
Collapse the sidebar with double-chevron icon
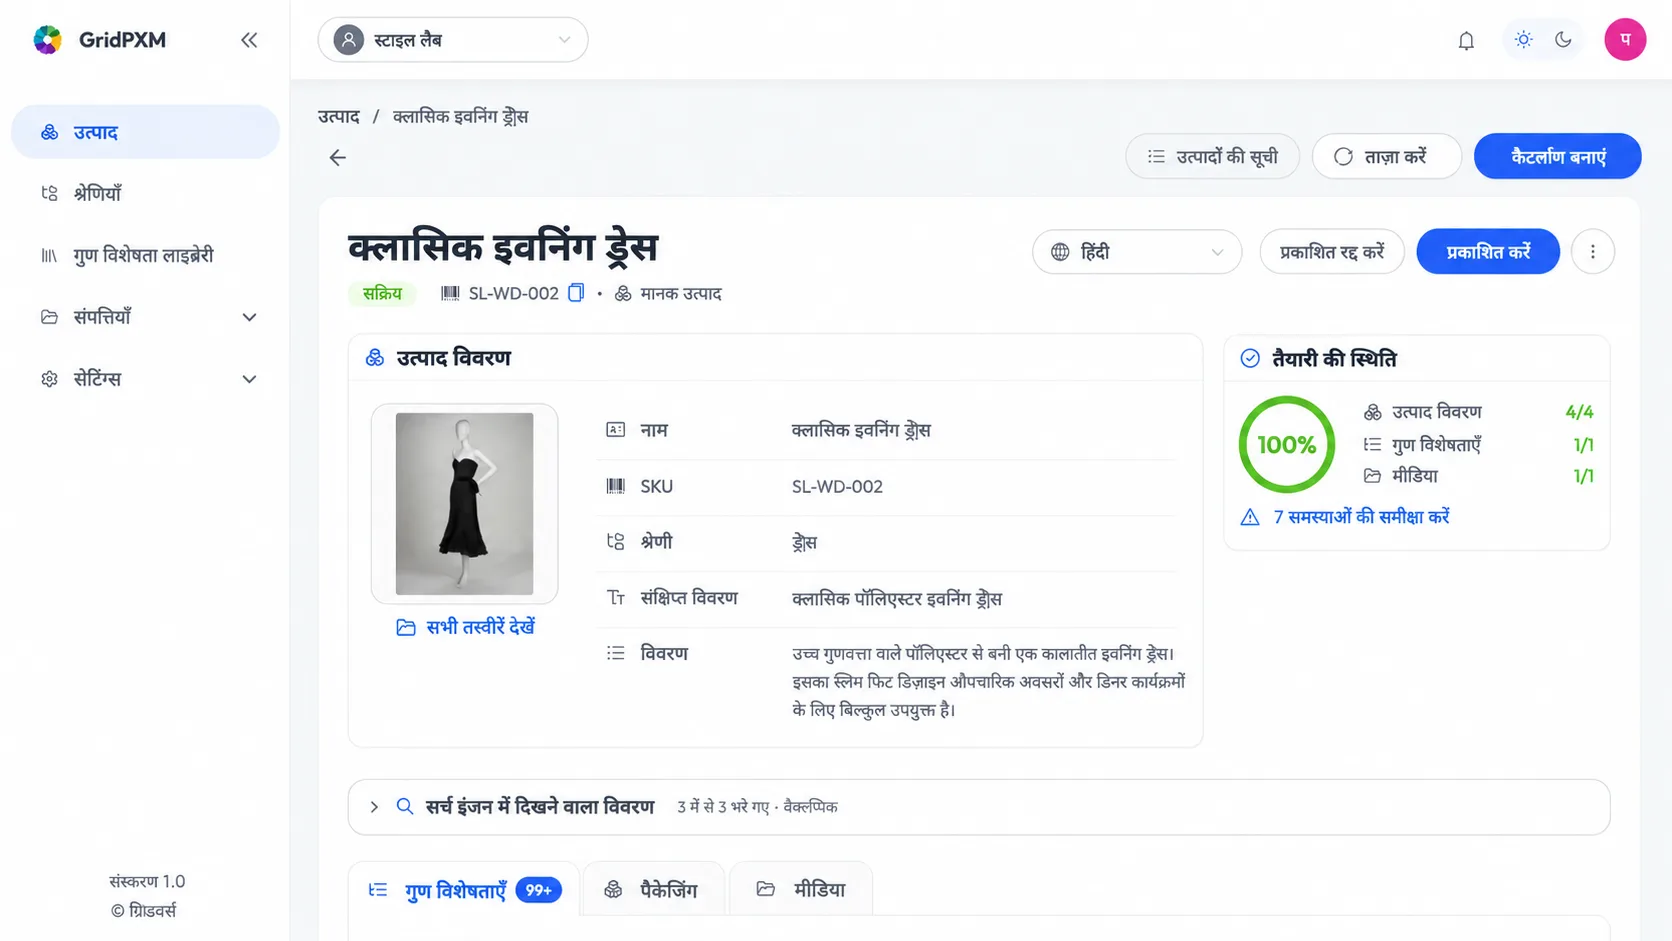(x=249, y=40)
